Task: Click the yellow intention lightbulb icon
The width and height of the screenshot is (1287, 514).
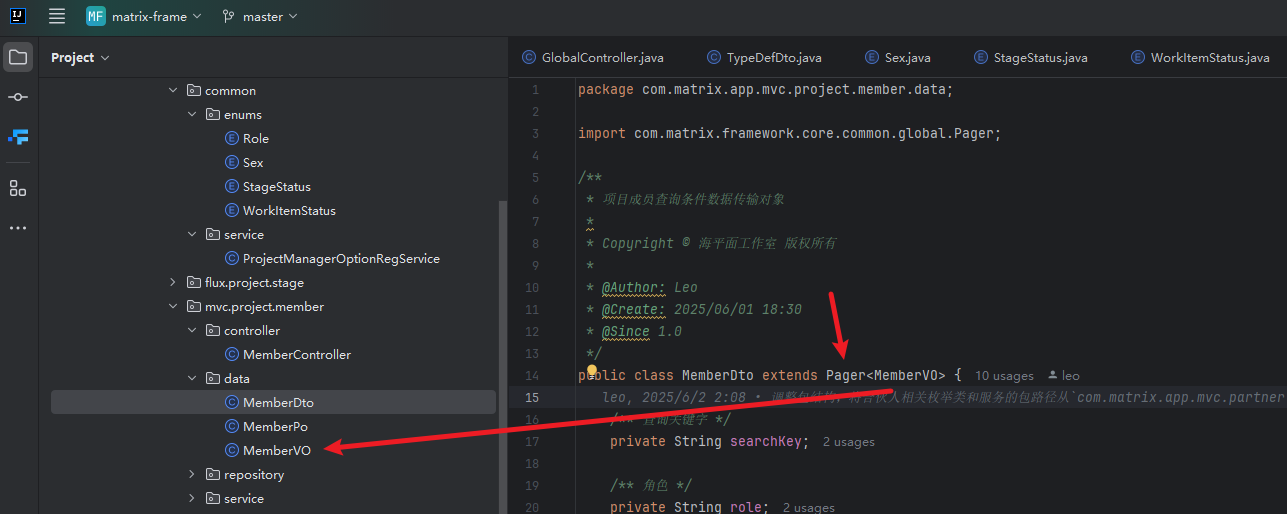Action: click(x=592, y=373)
